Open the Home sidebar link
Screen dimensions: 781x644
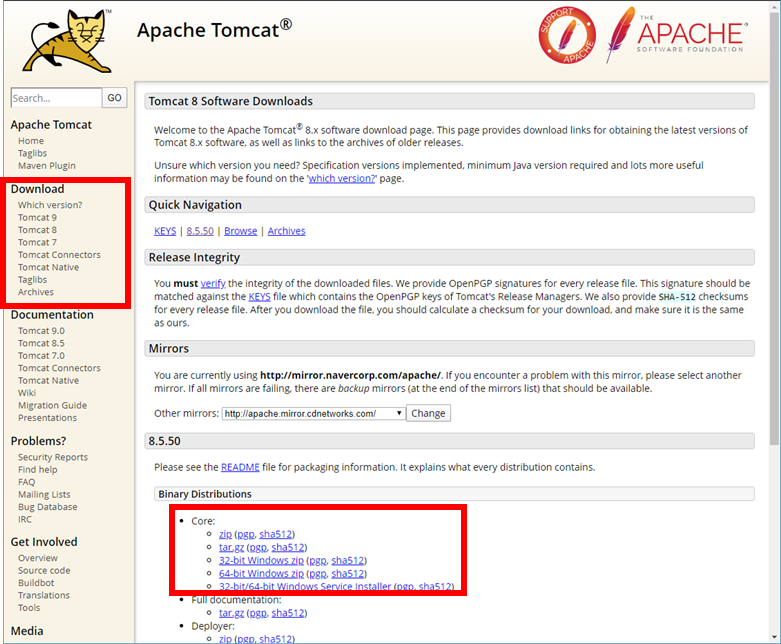pyautogui.click(x=31, y=141)
